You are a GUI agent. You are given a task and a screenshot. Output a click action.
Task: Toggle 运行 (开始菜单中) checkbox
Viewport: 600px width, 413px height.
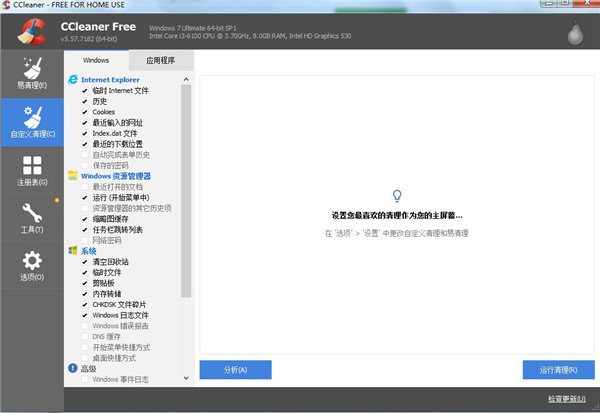pyautogui.click(x=85, y=198)
